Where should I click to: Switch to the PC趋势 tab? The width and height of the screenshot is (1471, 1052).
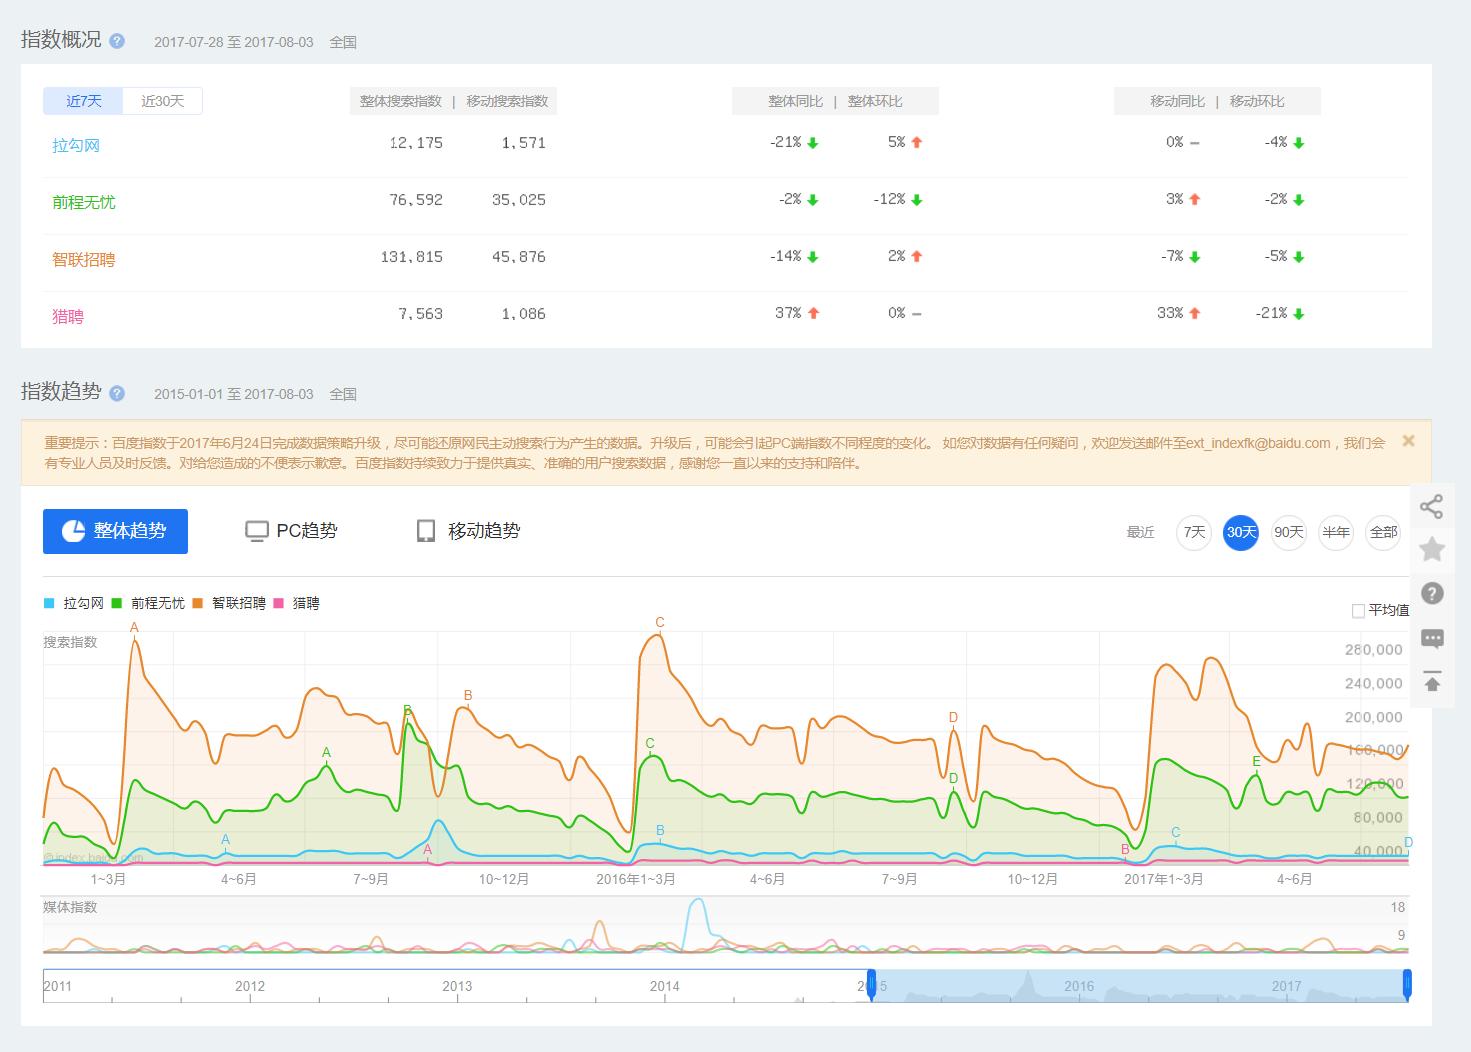point(292,531)
